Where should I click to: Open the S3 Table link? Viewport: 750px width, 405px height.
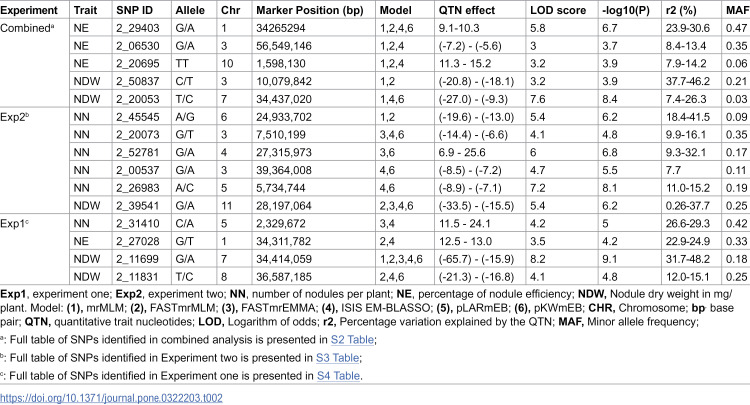click(337, 358)
